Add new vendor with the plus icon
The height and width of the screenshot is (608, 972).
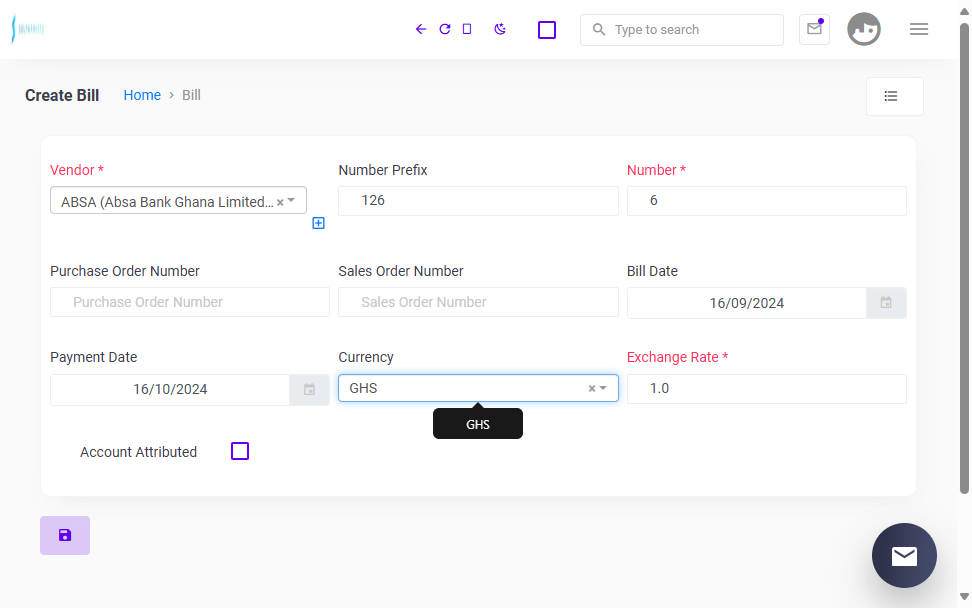[318, 223]
